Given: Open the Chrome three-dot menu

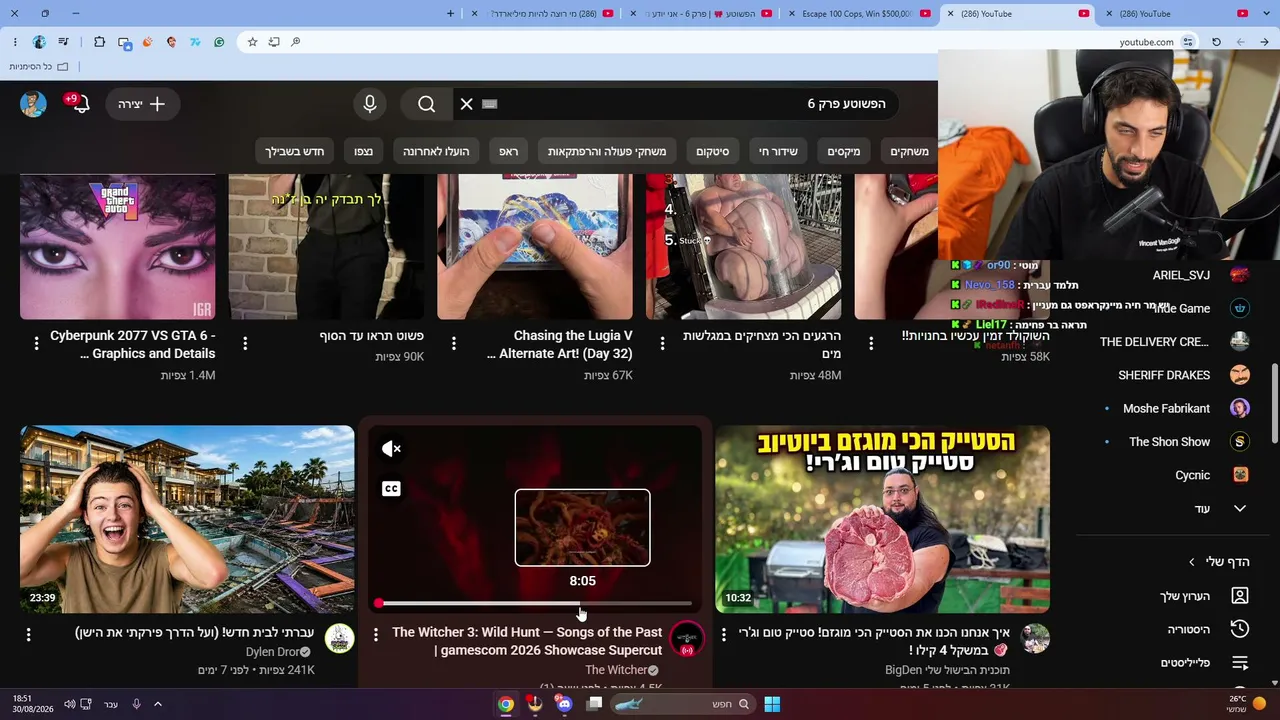Looking at the screenshot, I should [15, 42].
